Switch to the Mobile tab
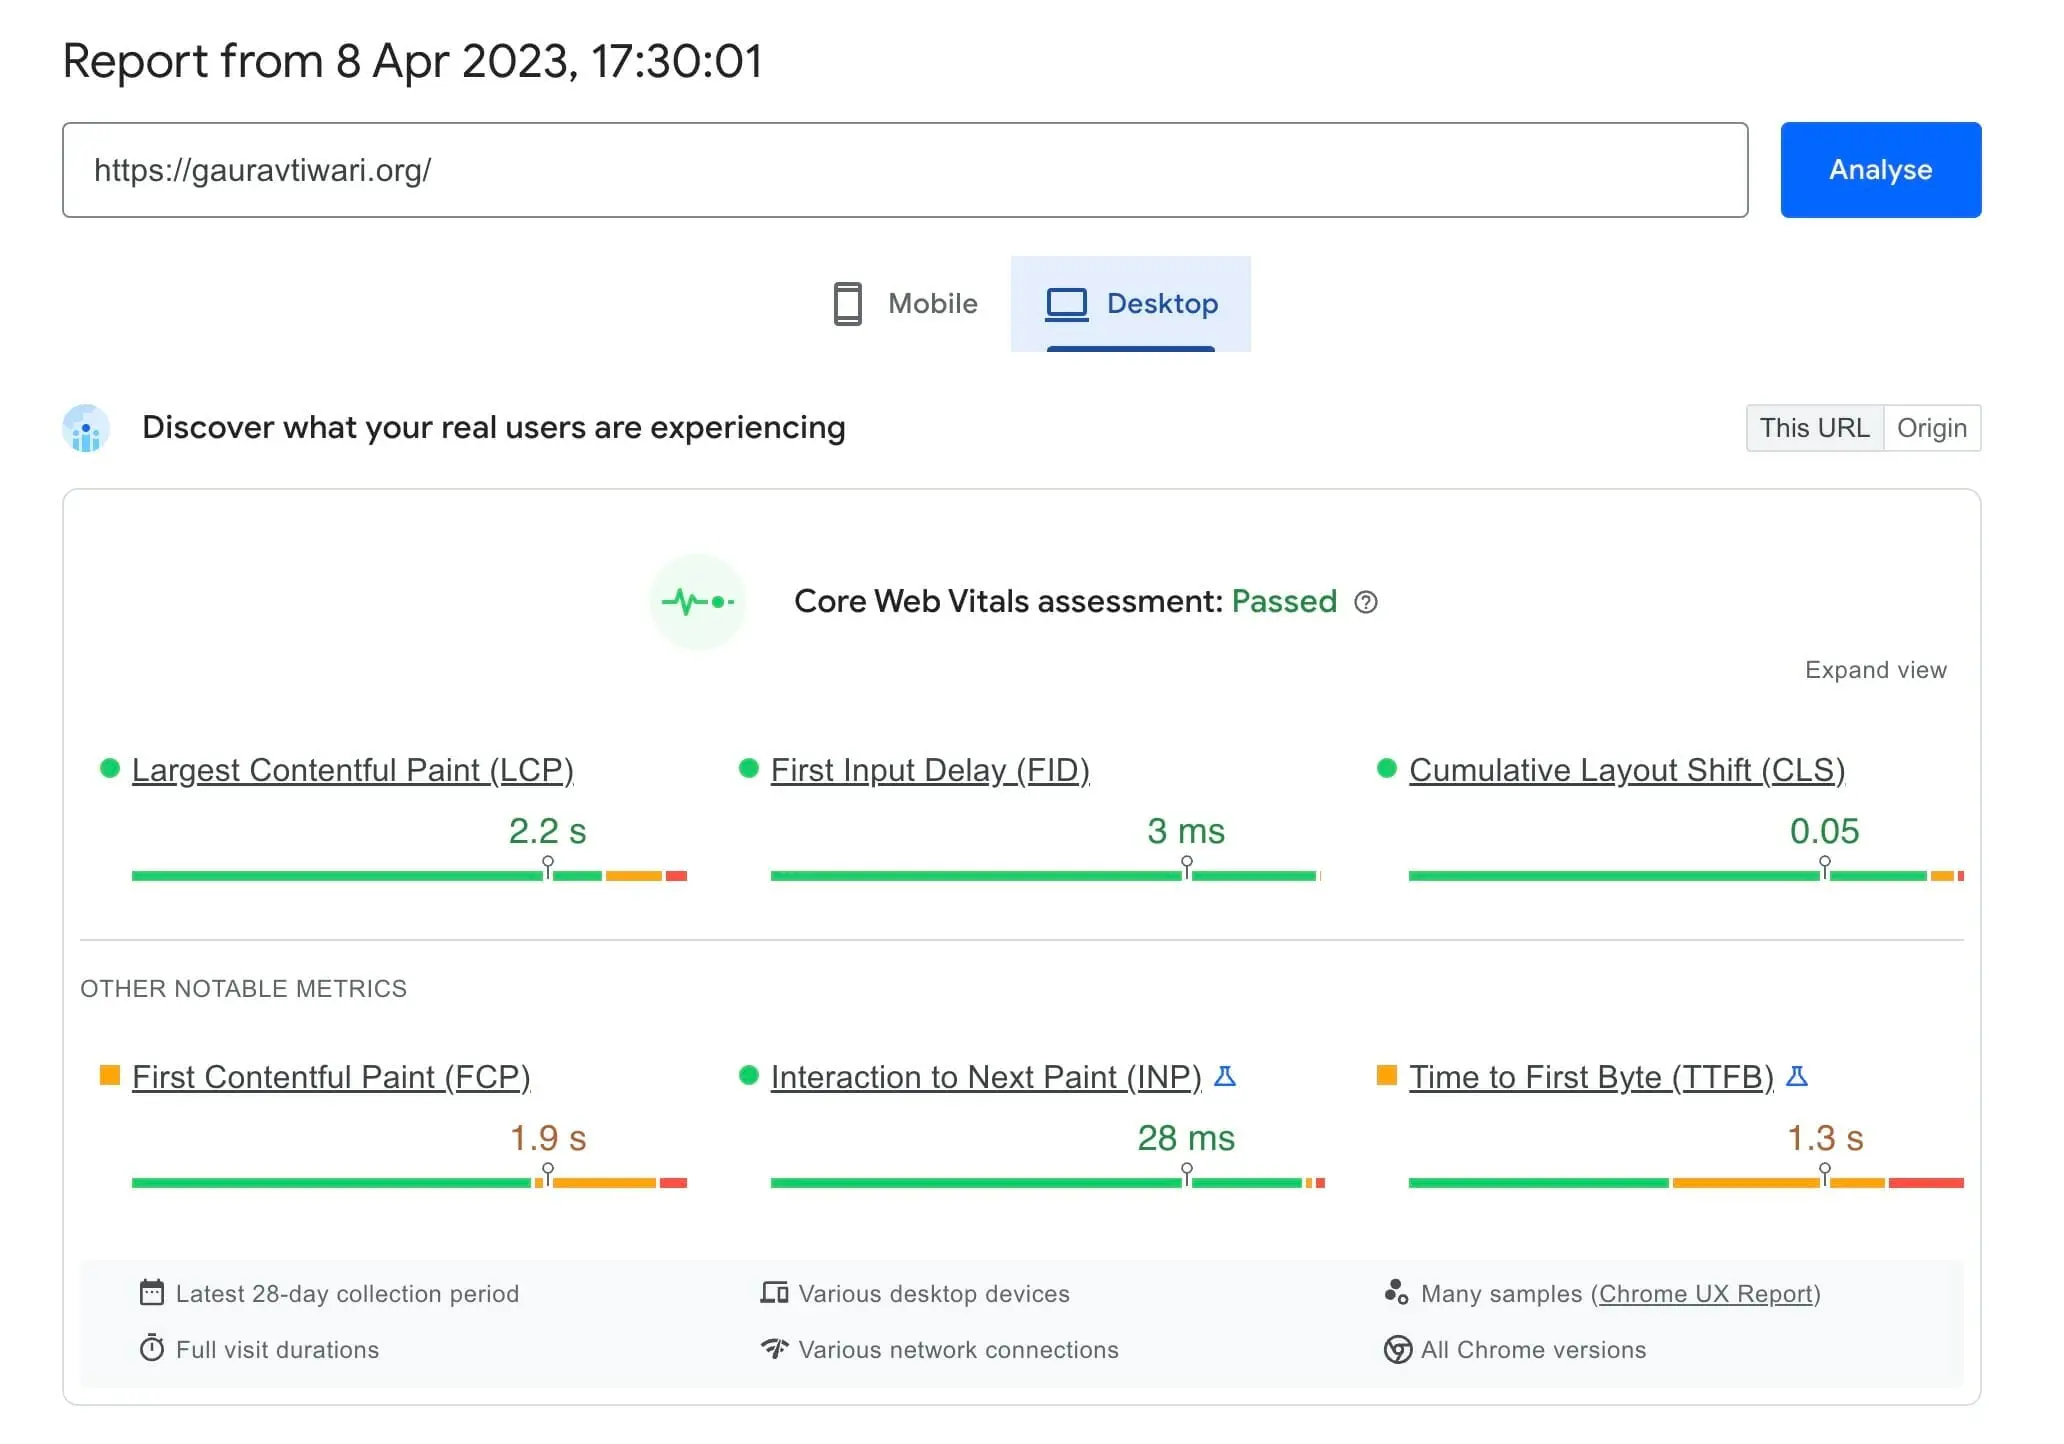The image size is (2064, 1444). [907, 304]
